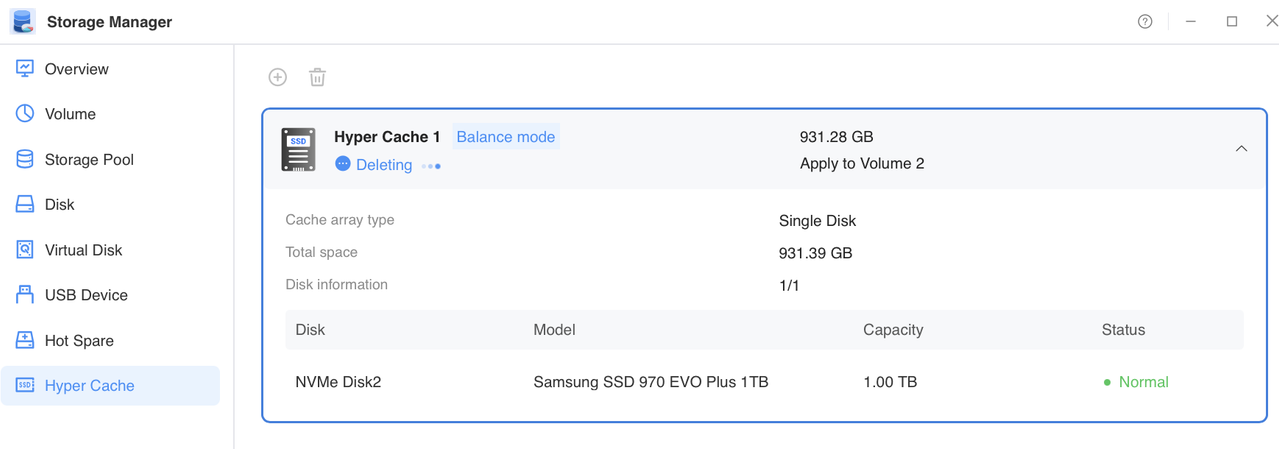Click the 931.39 GB total space value
Image resolution: width=1279 pixels, height=449 pixels.
click(x=815, y=253)
